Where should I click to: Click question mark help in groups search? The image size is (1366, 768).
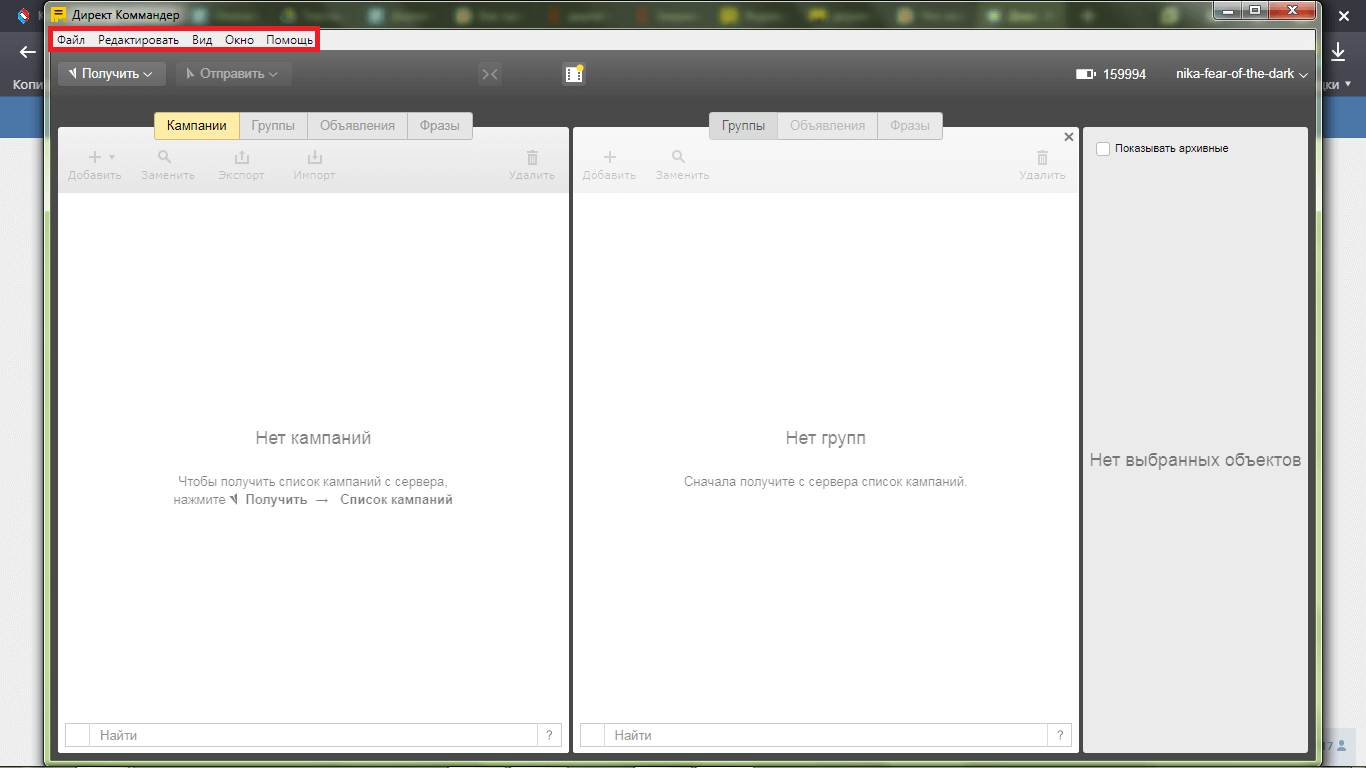click(x=1062, y=735)
